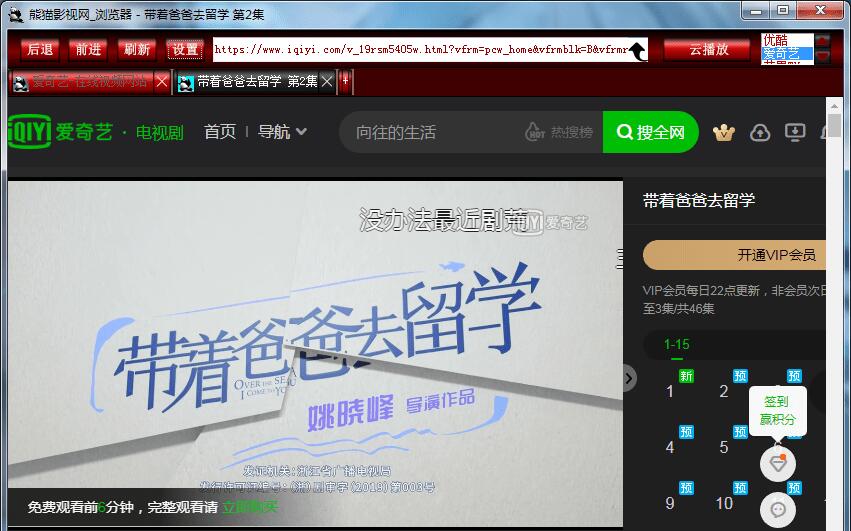Click the 向往的生活 search input field
Screen dimensions: 851x531
430,132
